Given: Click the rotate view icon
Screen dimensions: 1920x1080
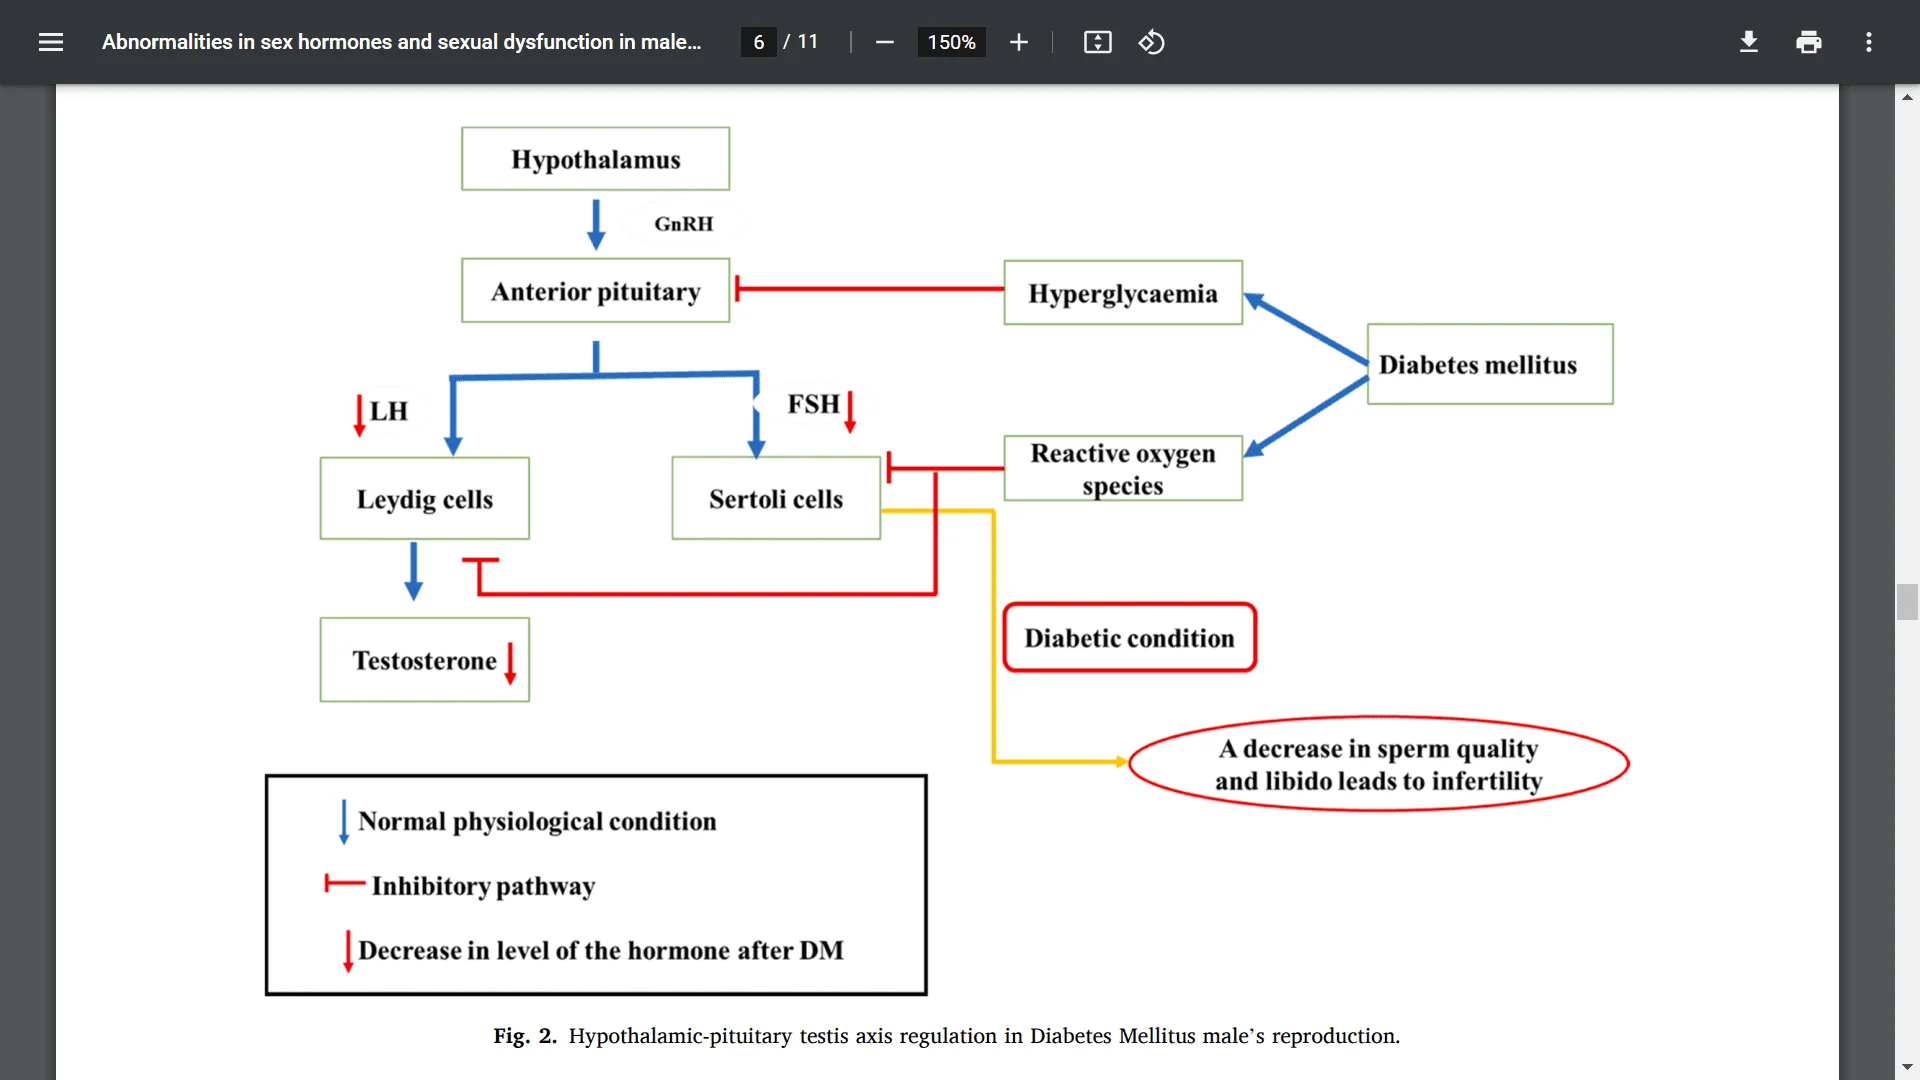Looking at the screenshot, I should pyautogui.click(x=1151, y=42).
